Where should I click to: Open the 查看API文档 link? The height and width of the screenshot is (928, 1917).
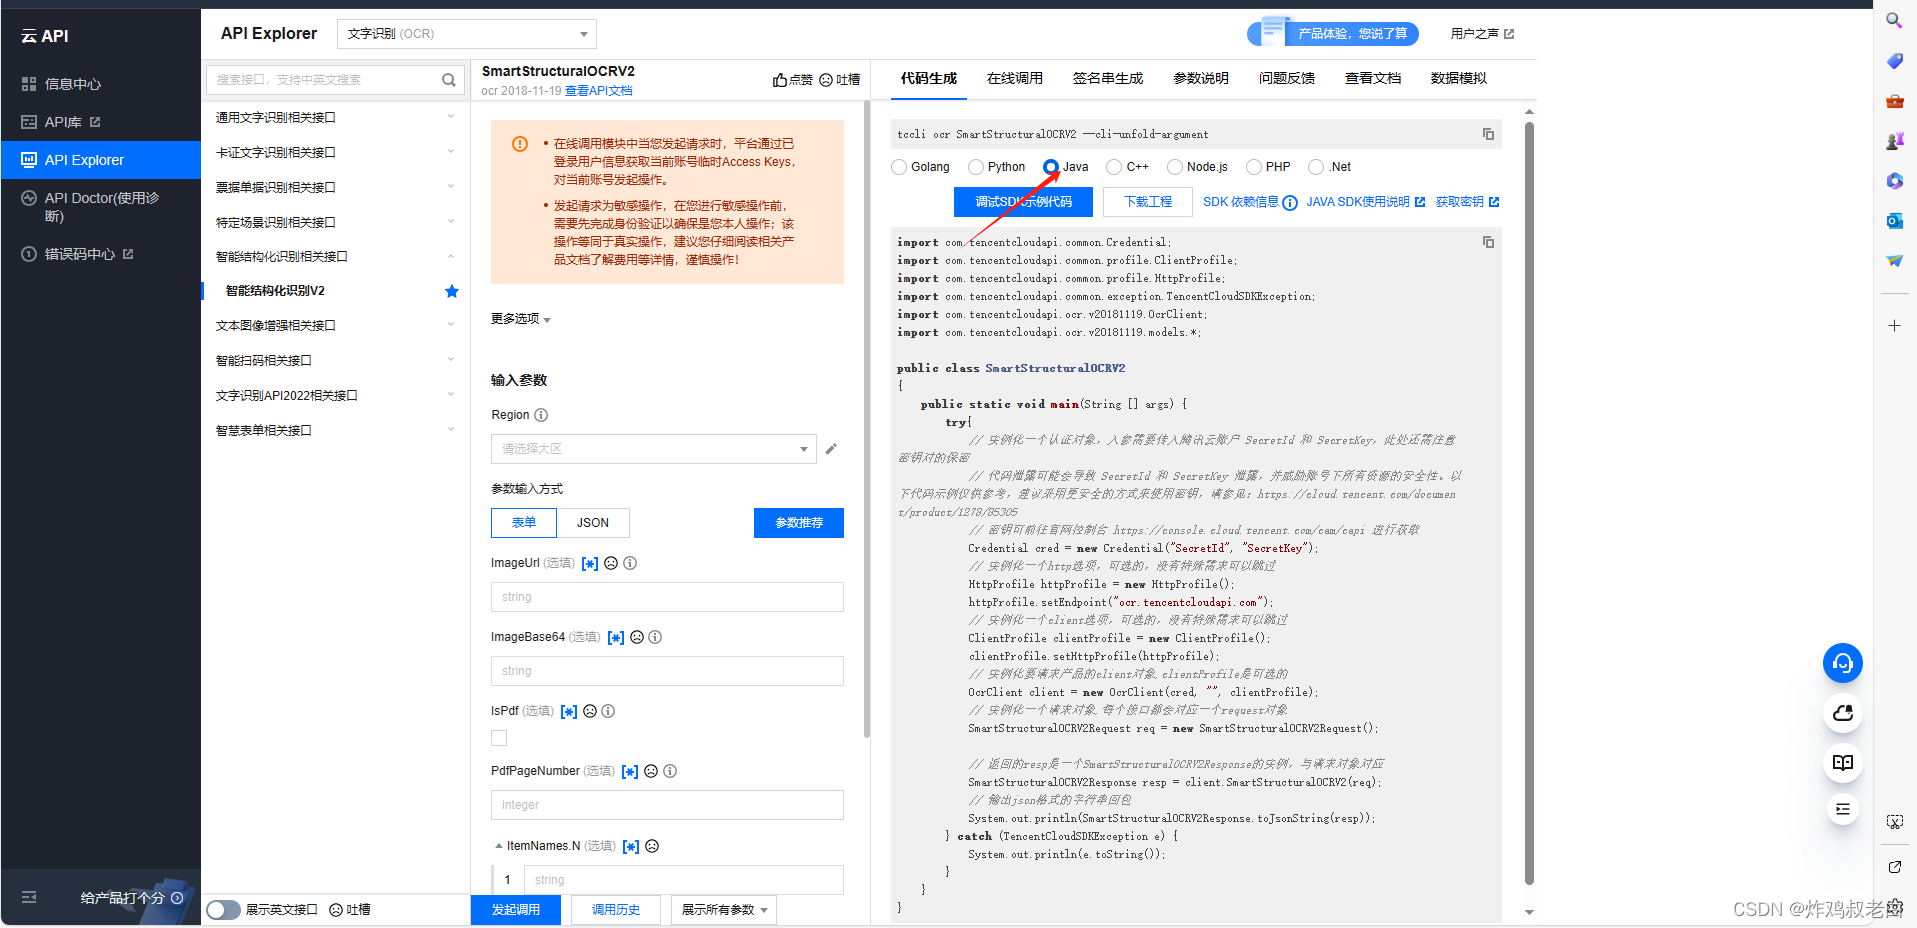[599, 91]
